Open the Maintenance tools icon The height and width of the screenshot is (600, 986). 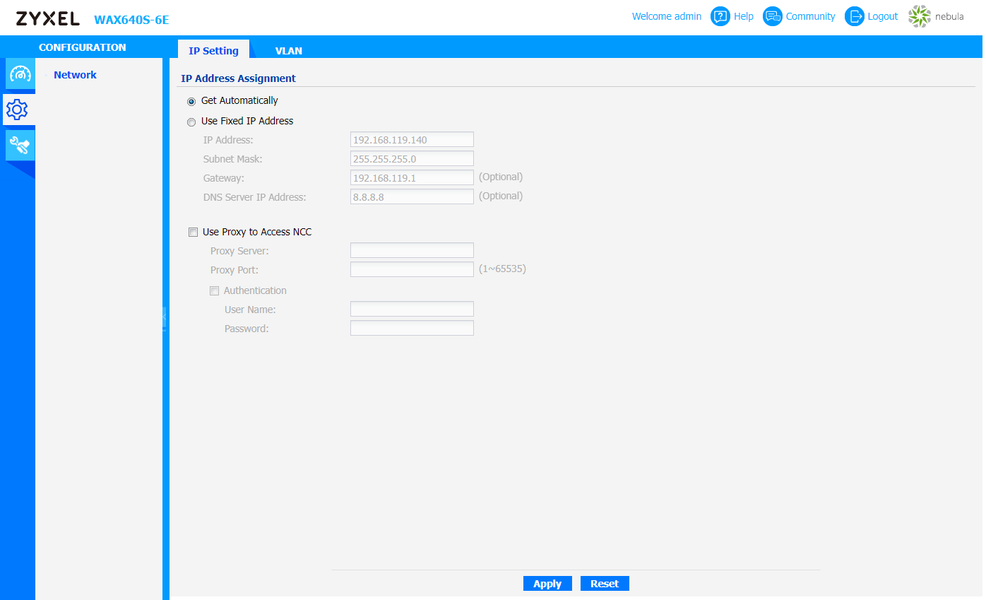[x=19, y=145]
